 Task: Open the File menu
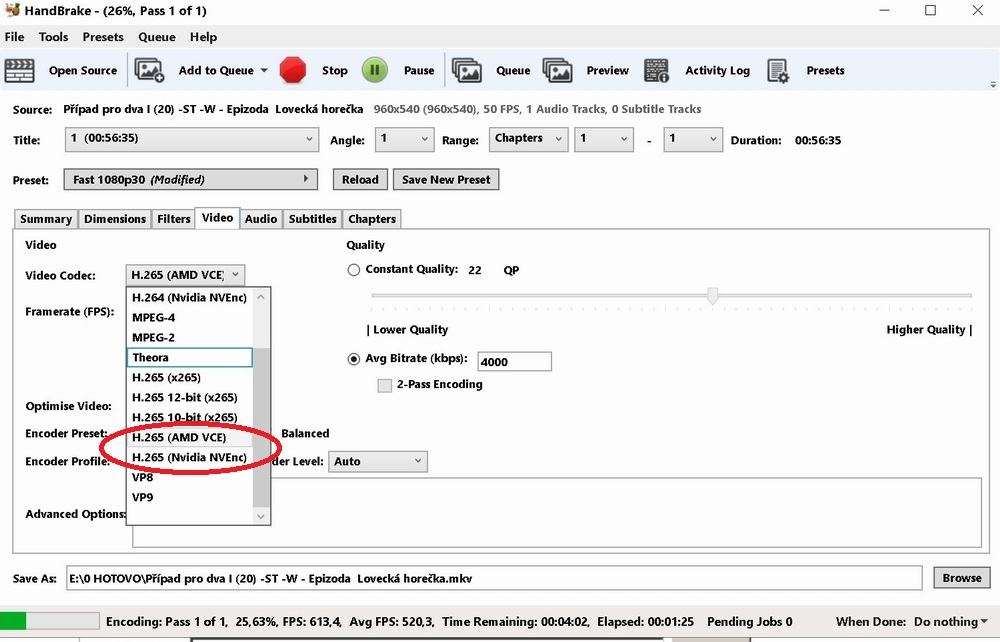coord(14,37)
